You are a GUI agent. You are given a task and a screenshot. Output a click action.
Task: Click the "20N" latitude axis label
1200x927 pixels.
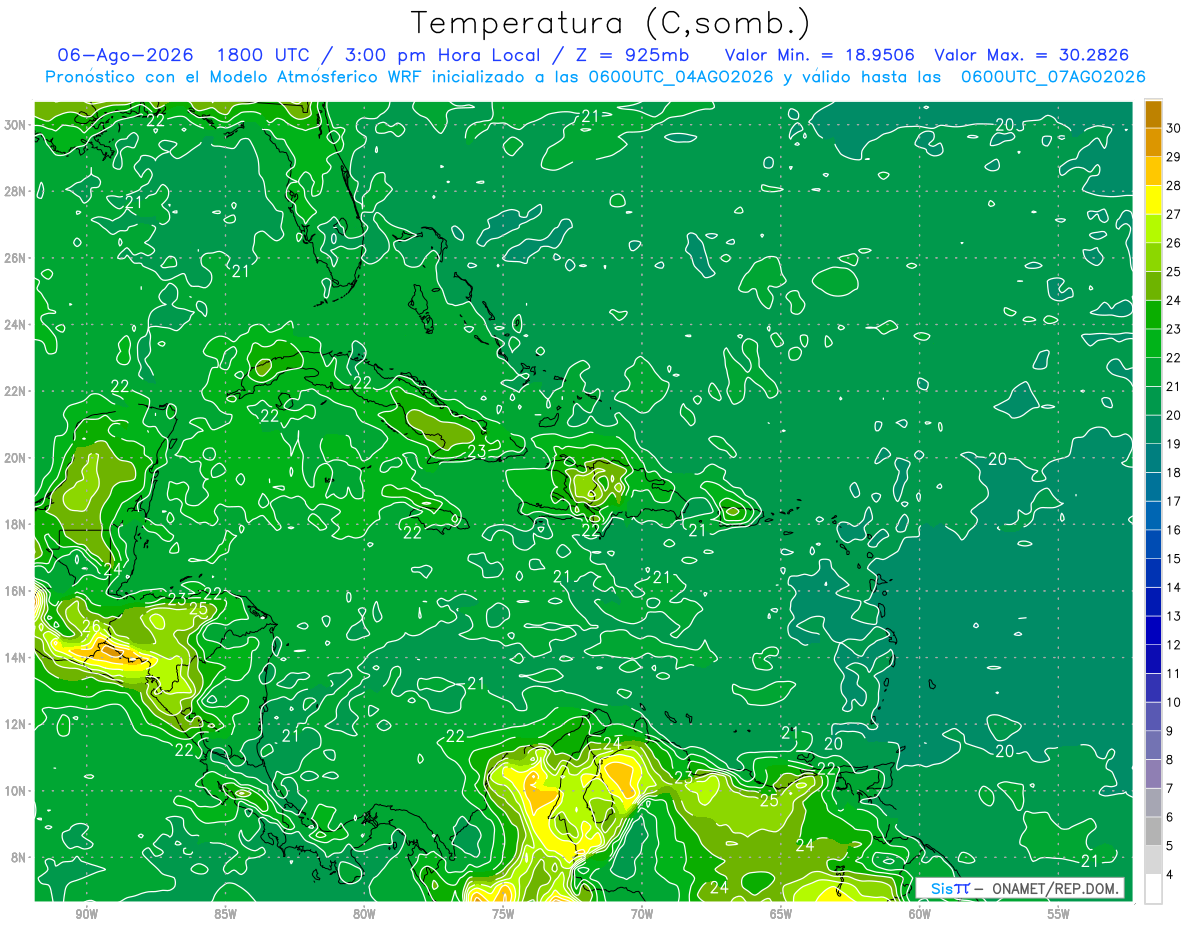point(15,458)
